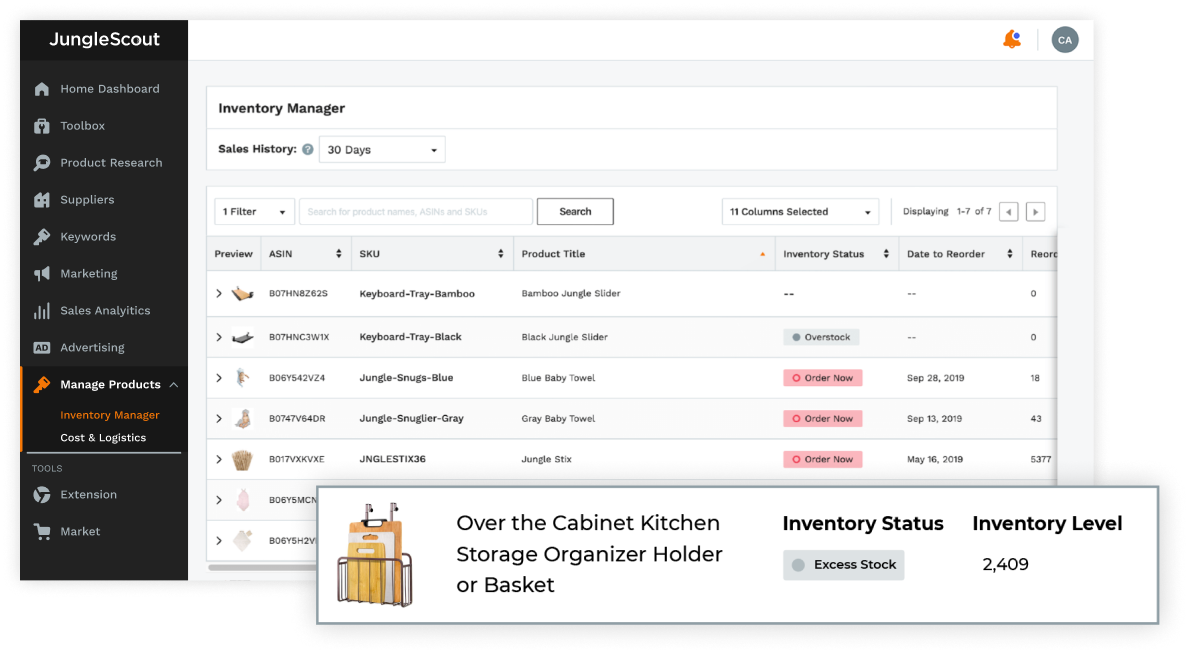Open Sales Analytics menu item

(x=104, y=310)
